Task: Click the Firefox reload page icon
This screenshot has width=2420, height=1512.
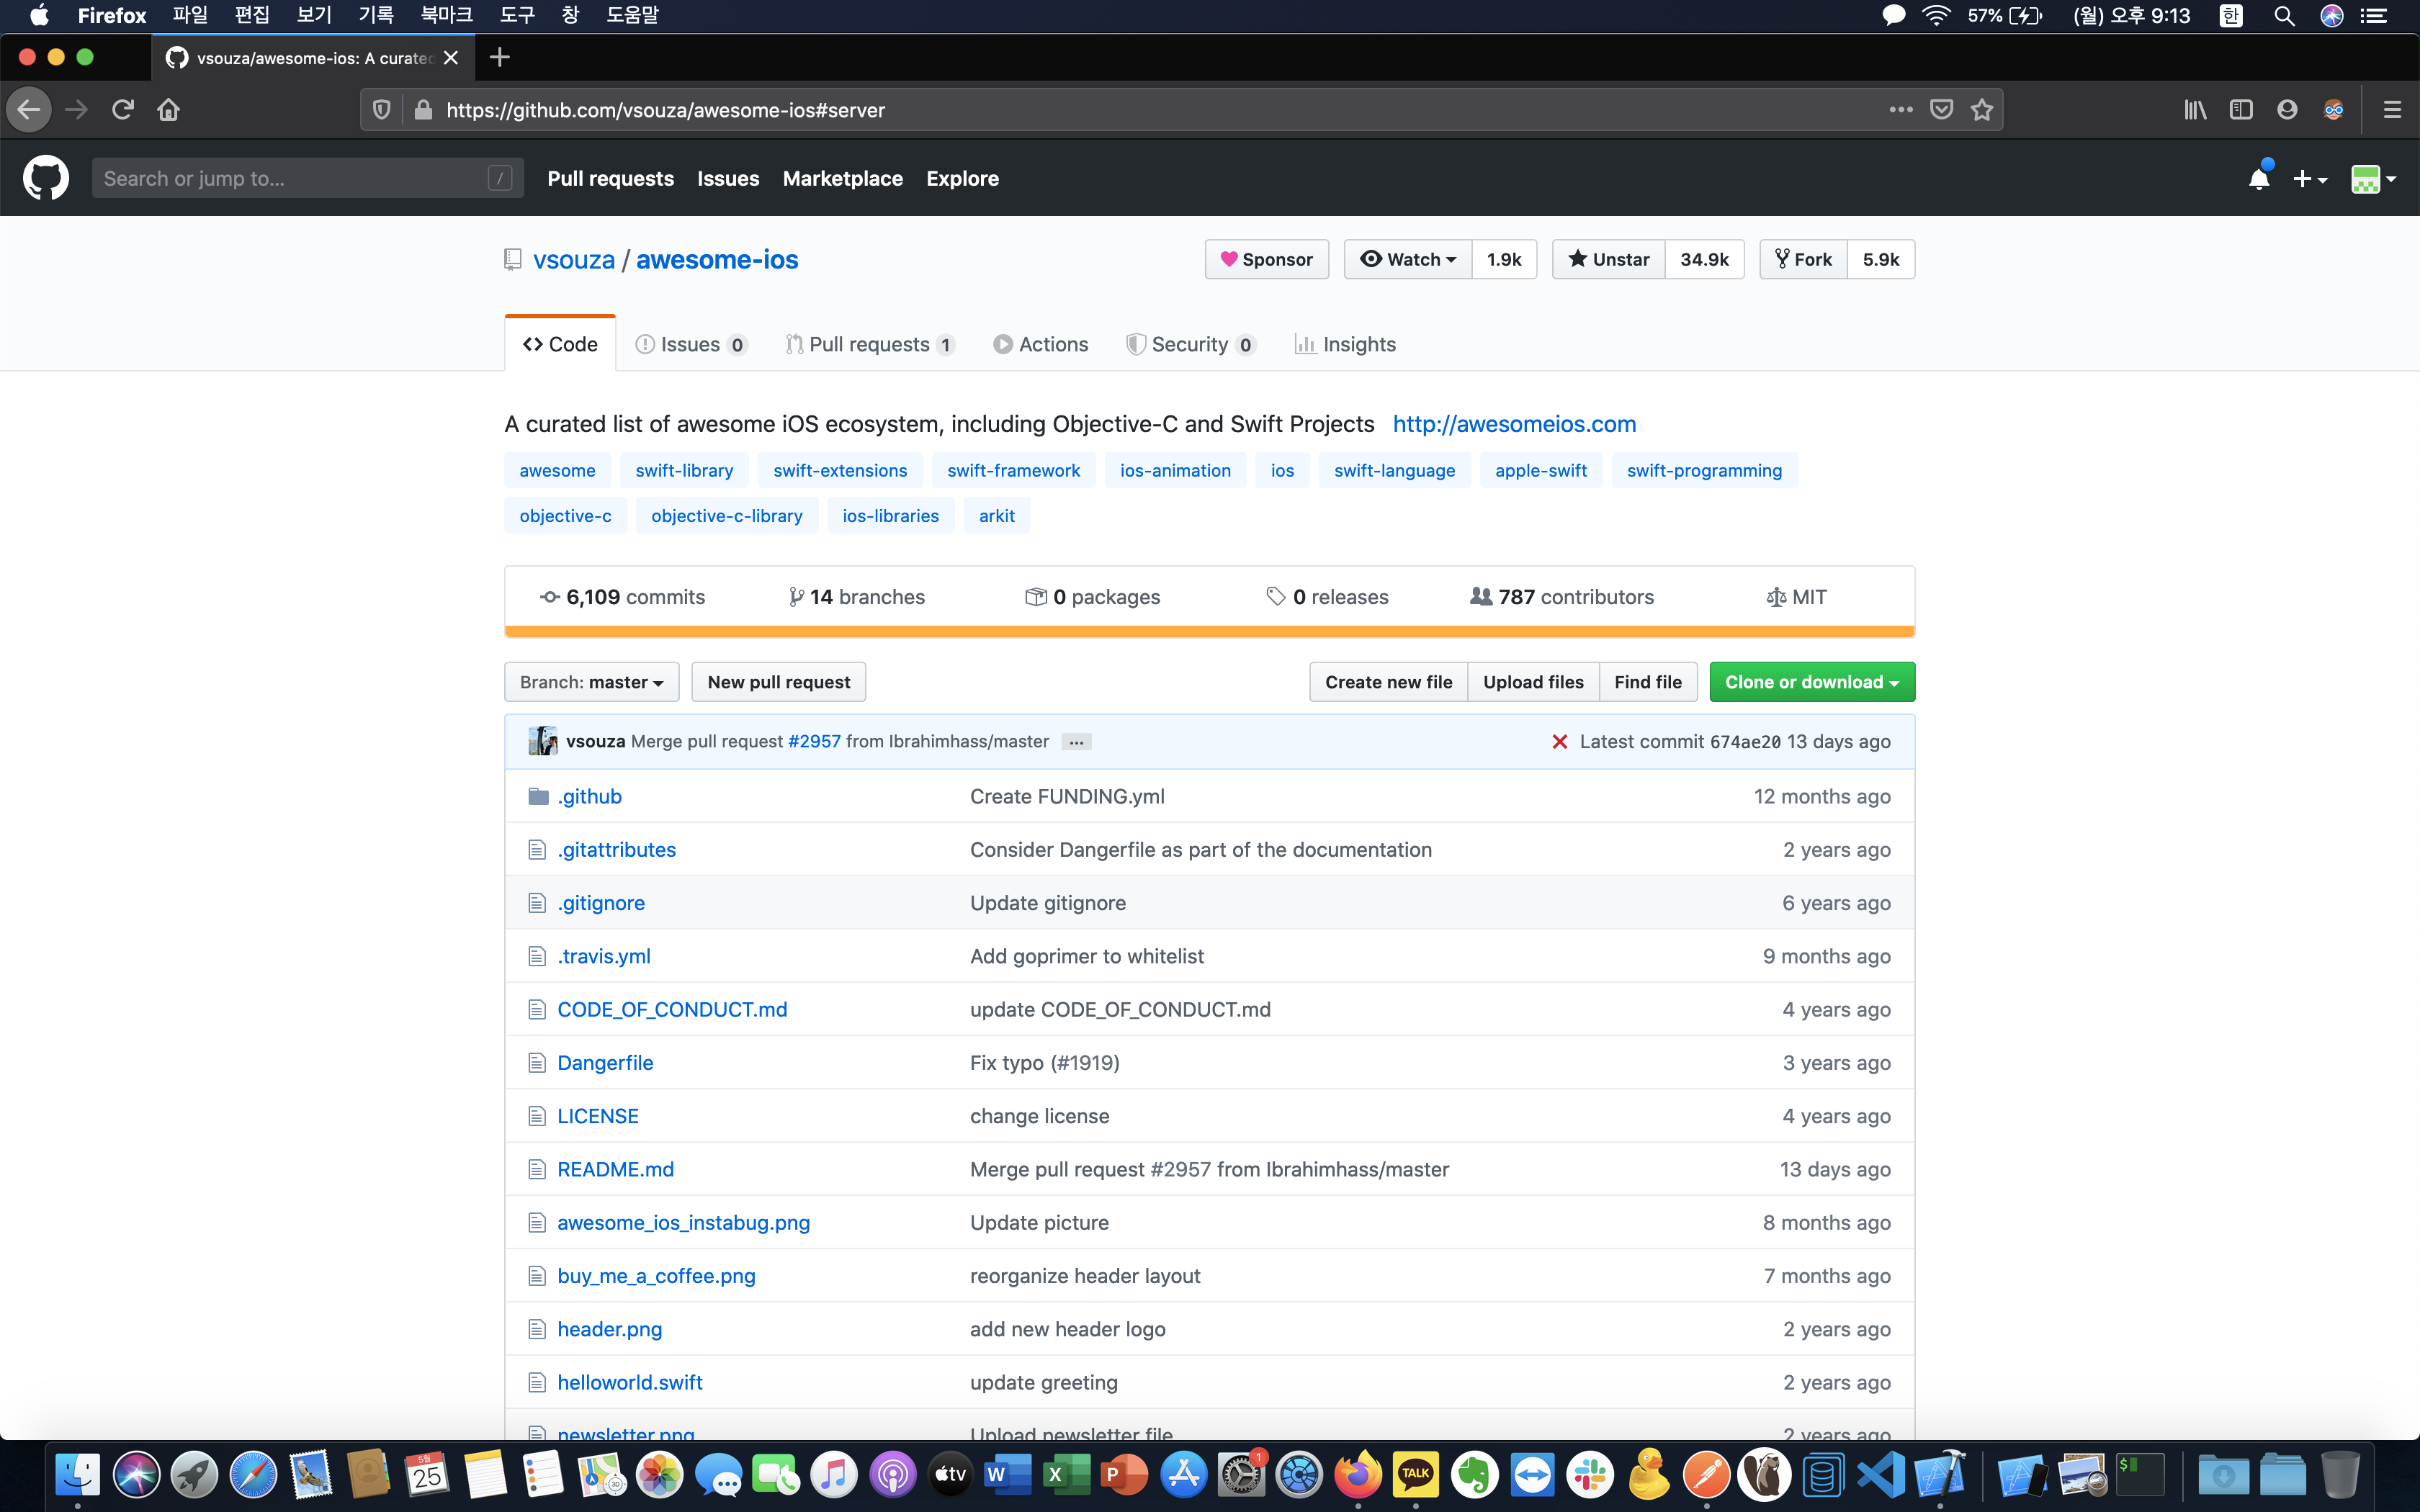Action: coord(123,109)
